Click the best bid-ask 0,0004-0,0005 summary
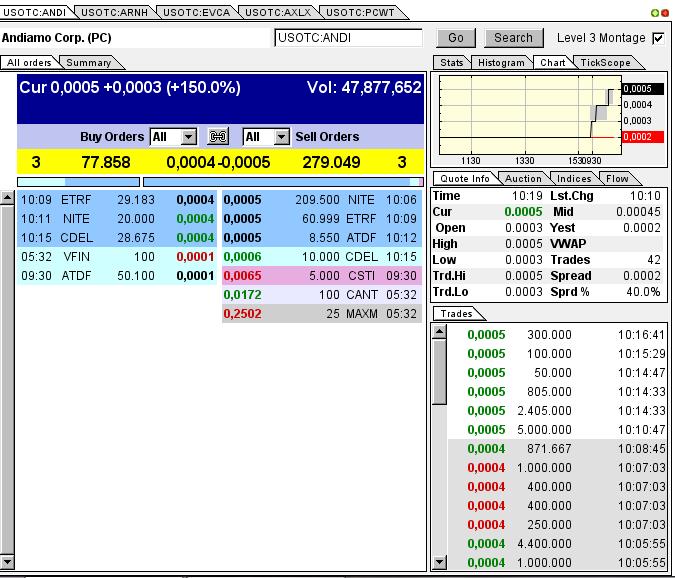 [218, 162]
